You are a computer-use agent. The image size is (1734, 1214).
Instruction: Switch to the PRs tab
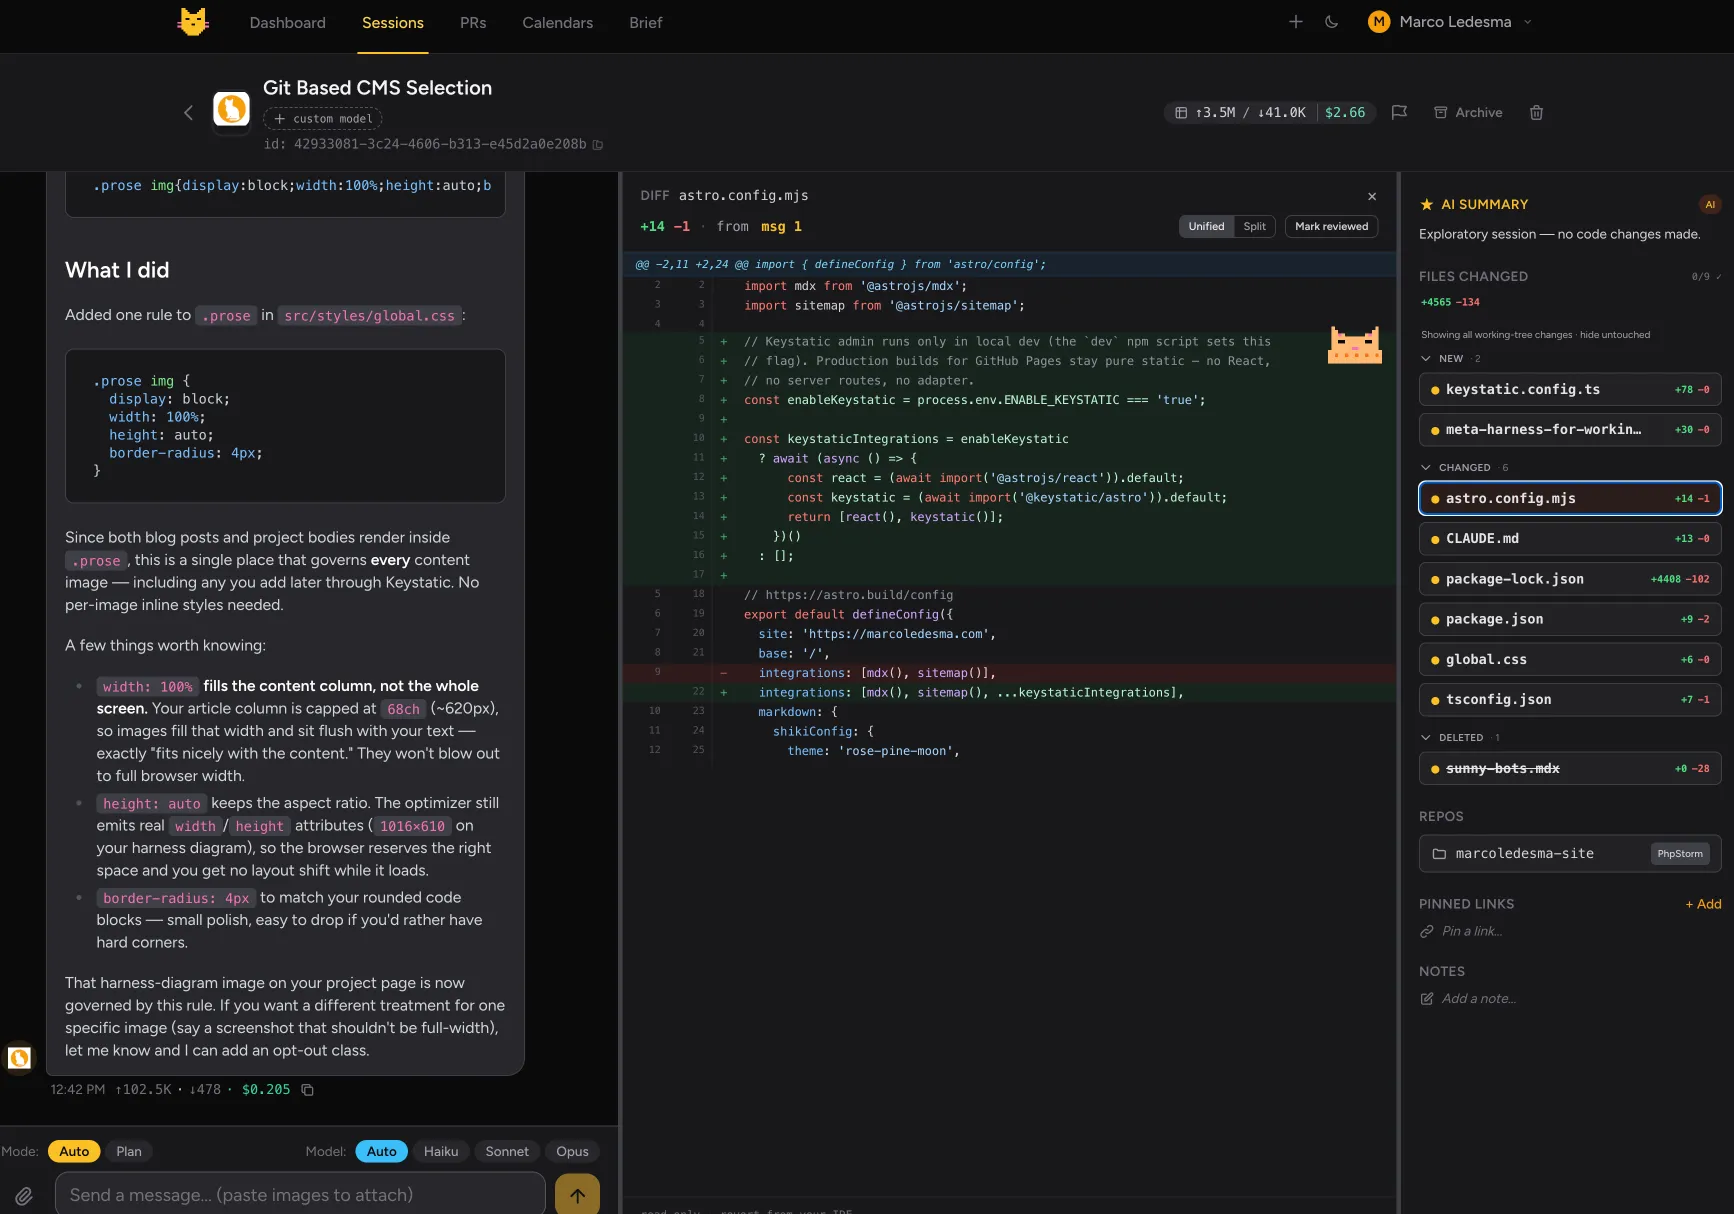[x=473, y=22]
